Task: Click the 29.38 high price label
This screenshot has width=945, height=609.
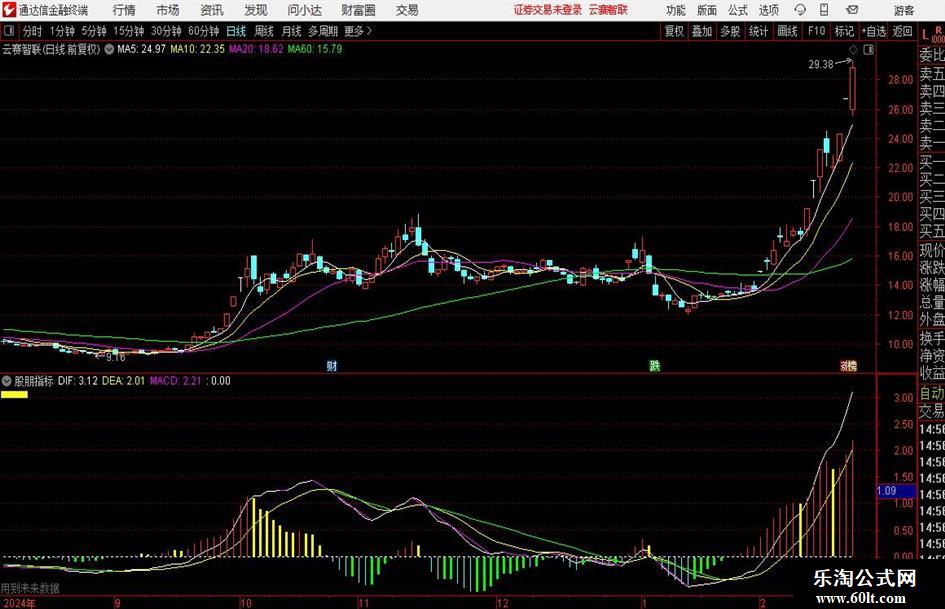Action: 821,64
